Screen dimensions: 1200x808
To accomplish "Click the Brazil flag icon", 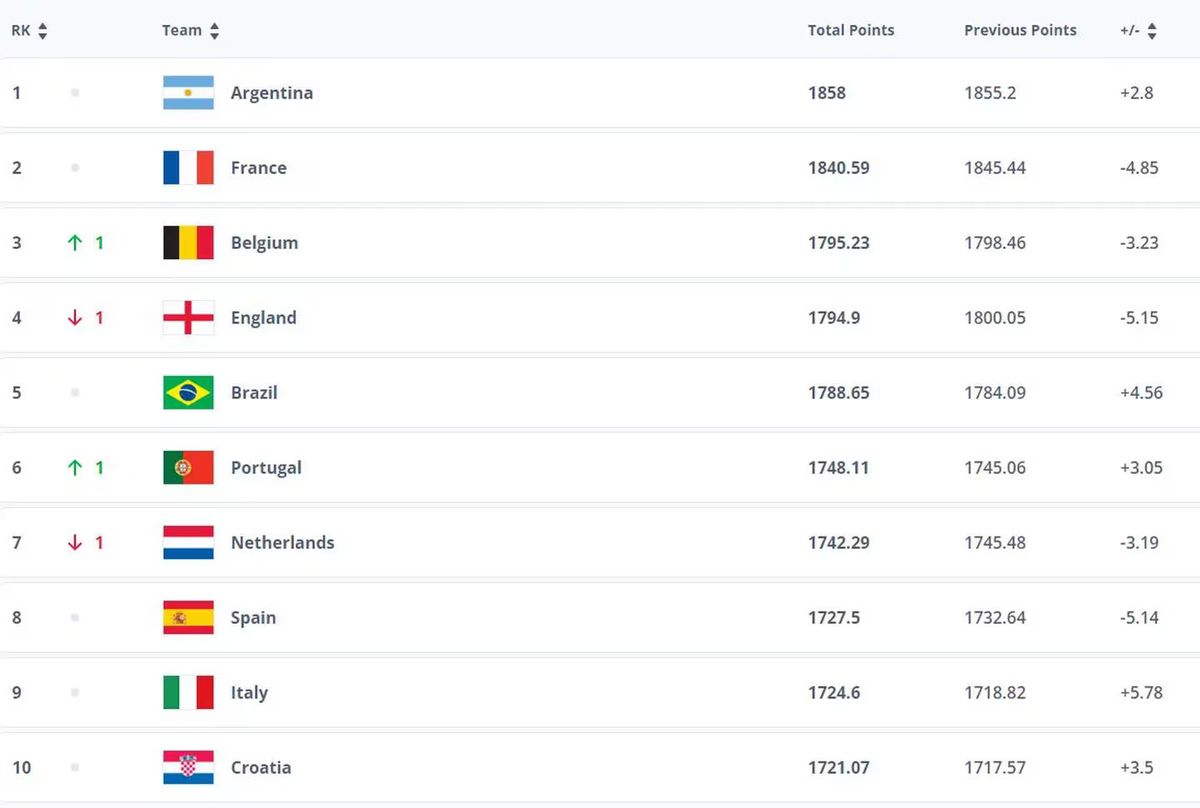I will (187, 392).
